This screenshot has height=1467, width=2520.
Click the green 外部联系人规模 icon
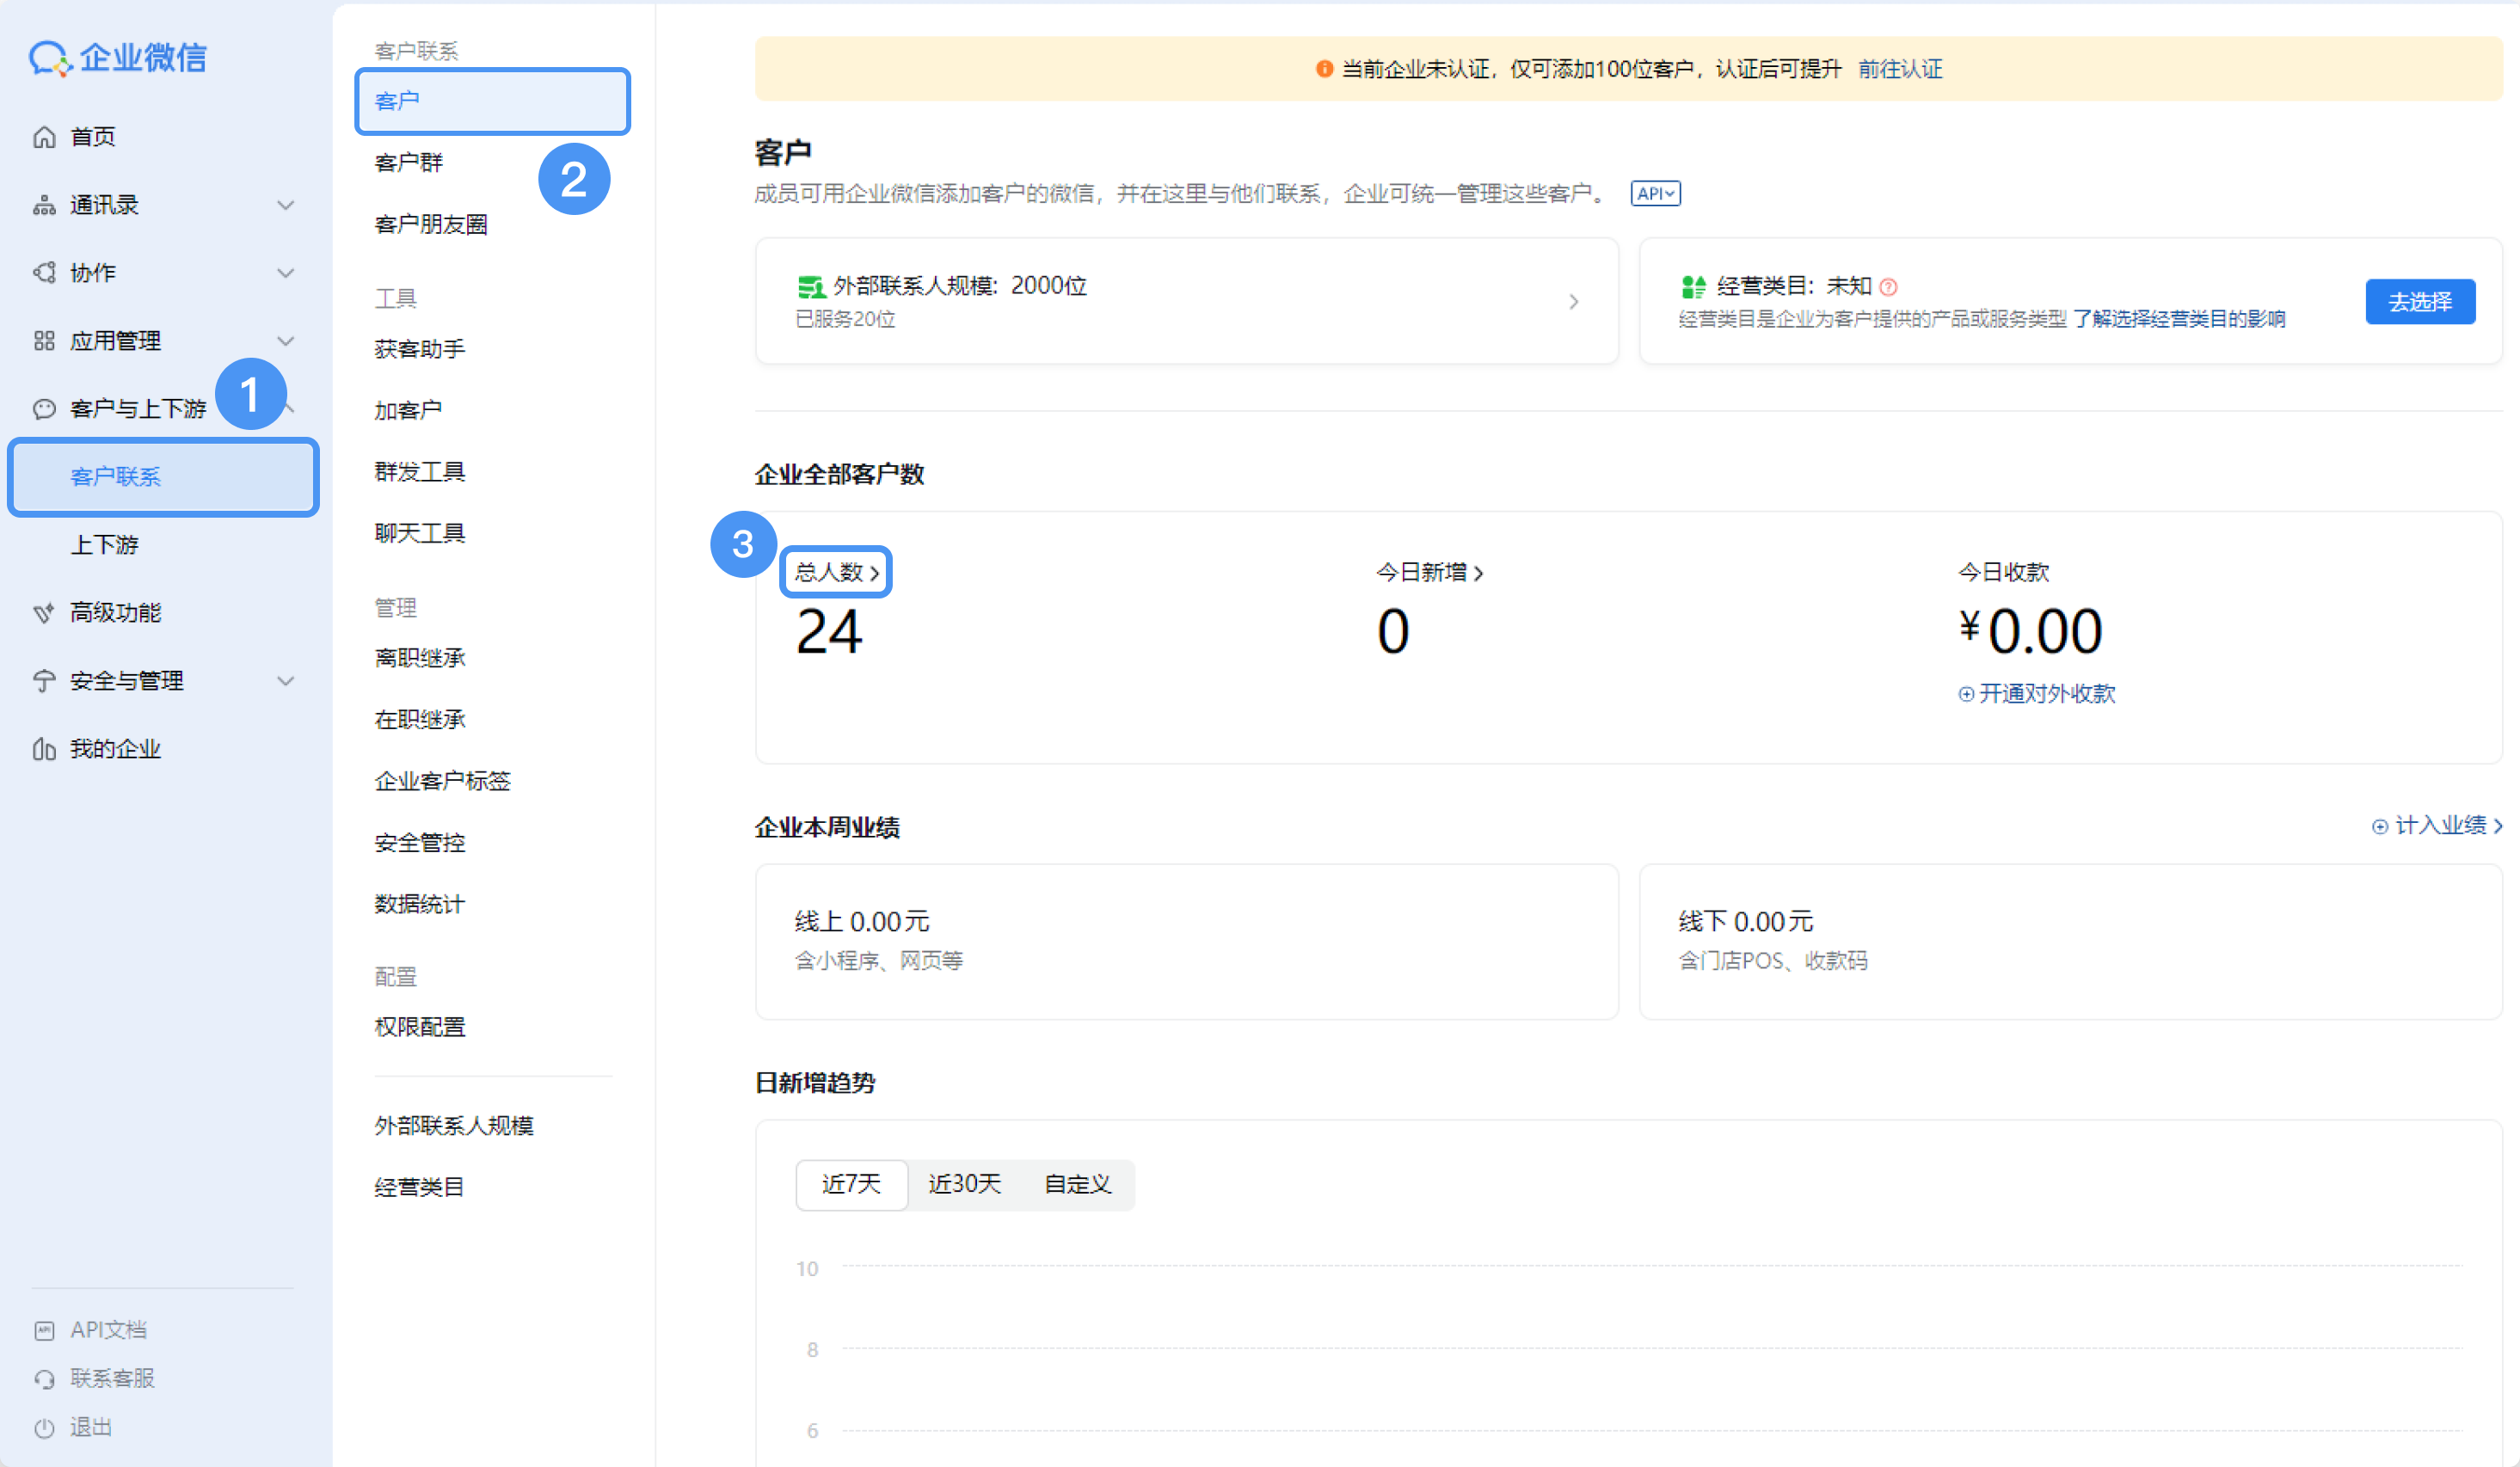[810, 287]
